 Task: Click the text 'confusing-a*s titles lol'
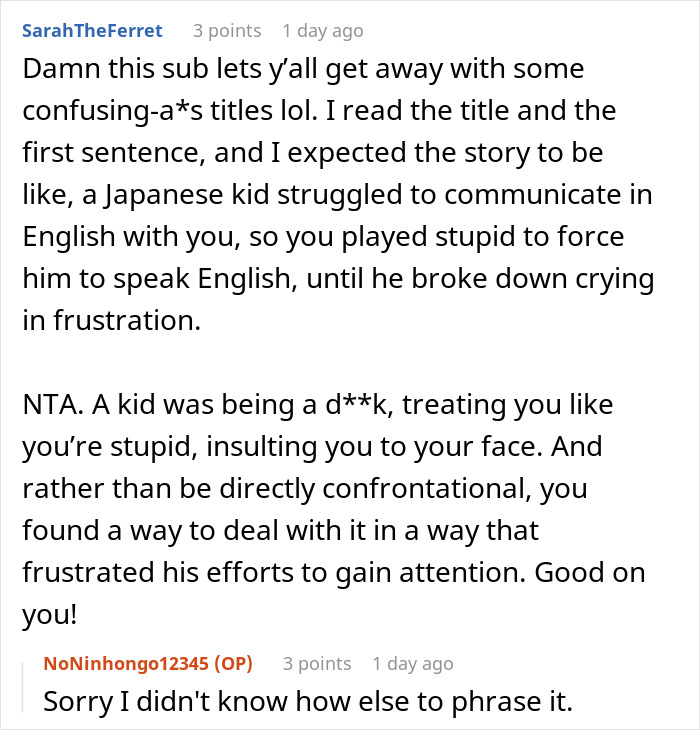pos(169,109)
